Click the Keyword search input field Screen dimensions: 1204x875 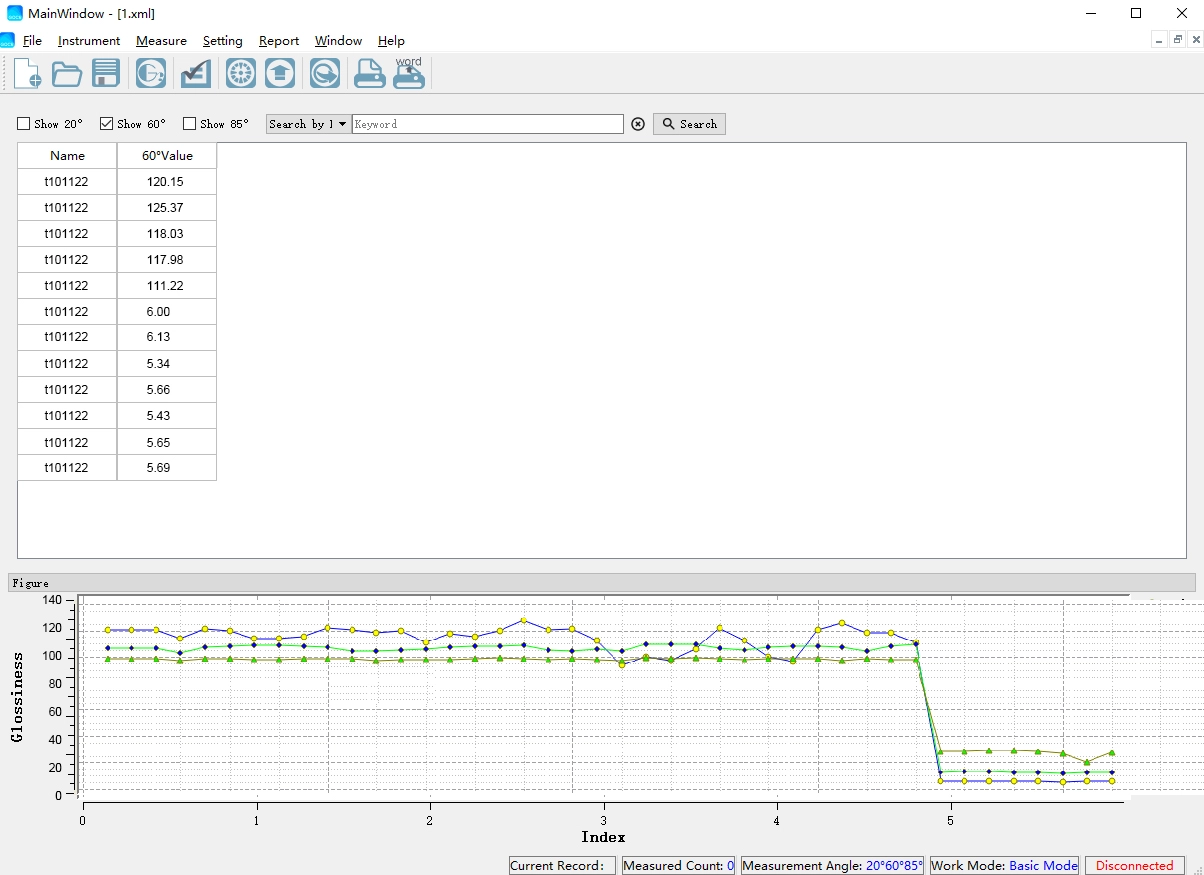tap(487, 124)
